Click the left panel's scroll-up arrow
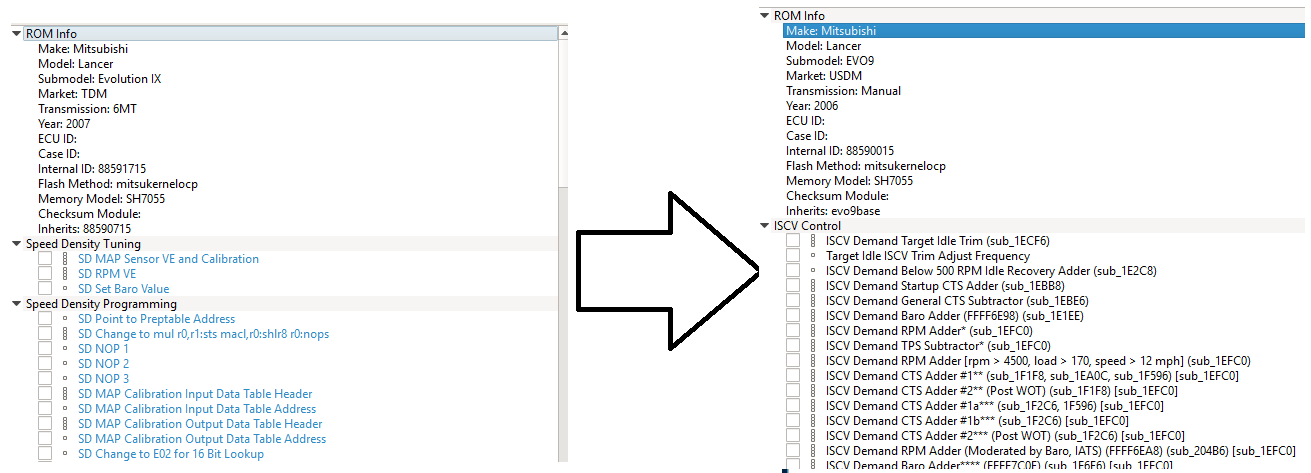Screen dimensions: 1311x473 pos(562,35)
